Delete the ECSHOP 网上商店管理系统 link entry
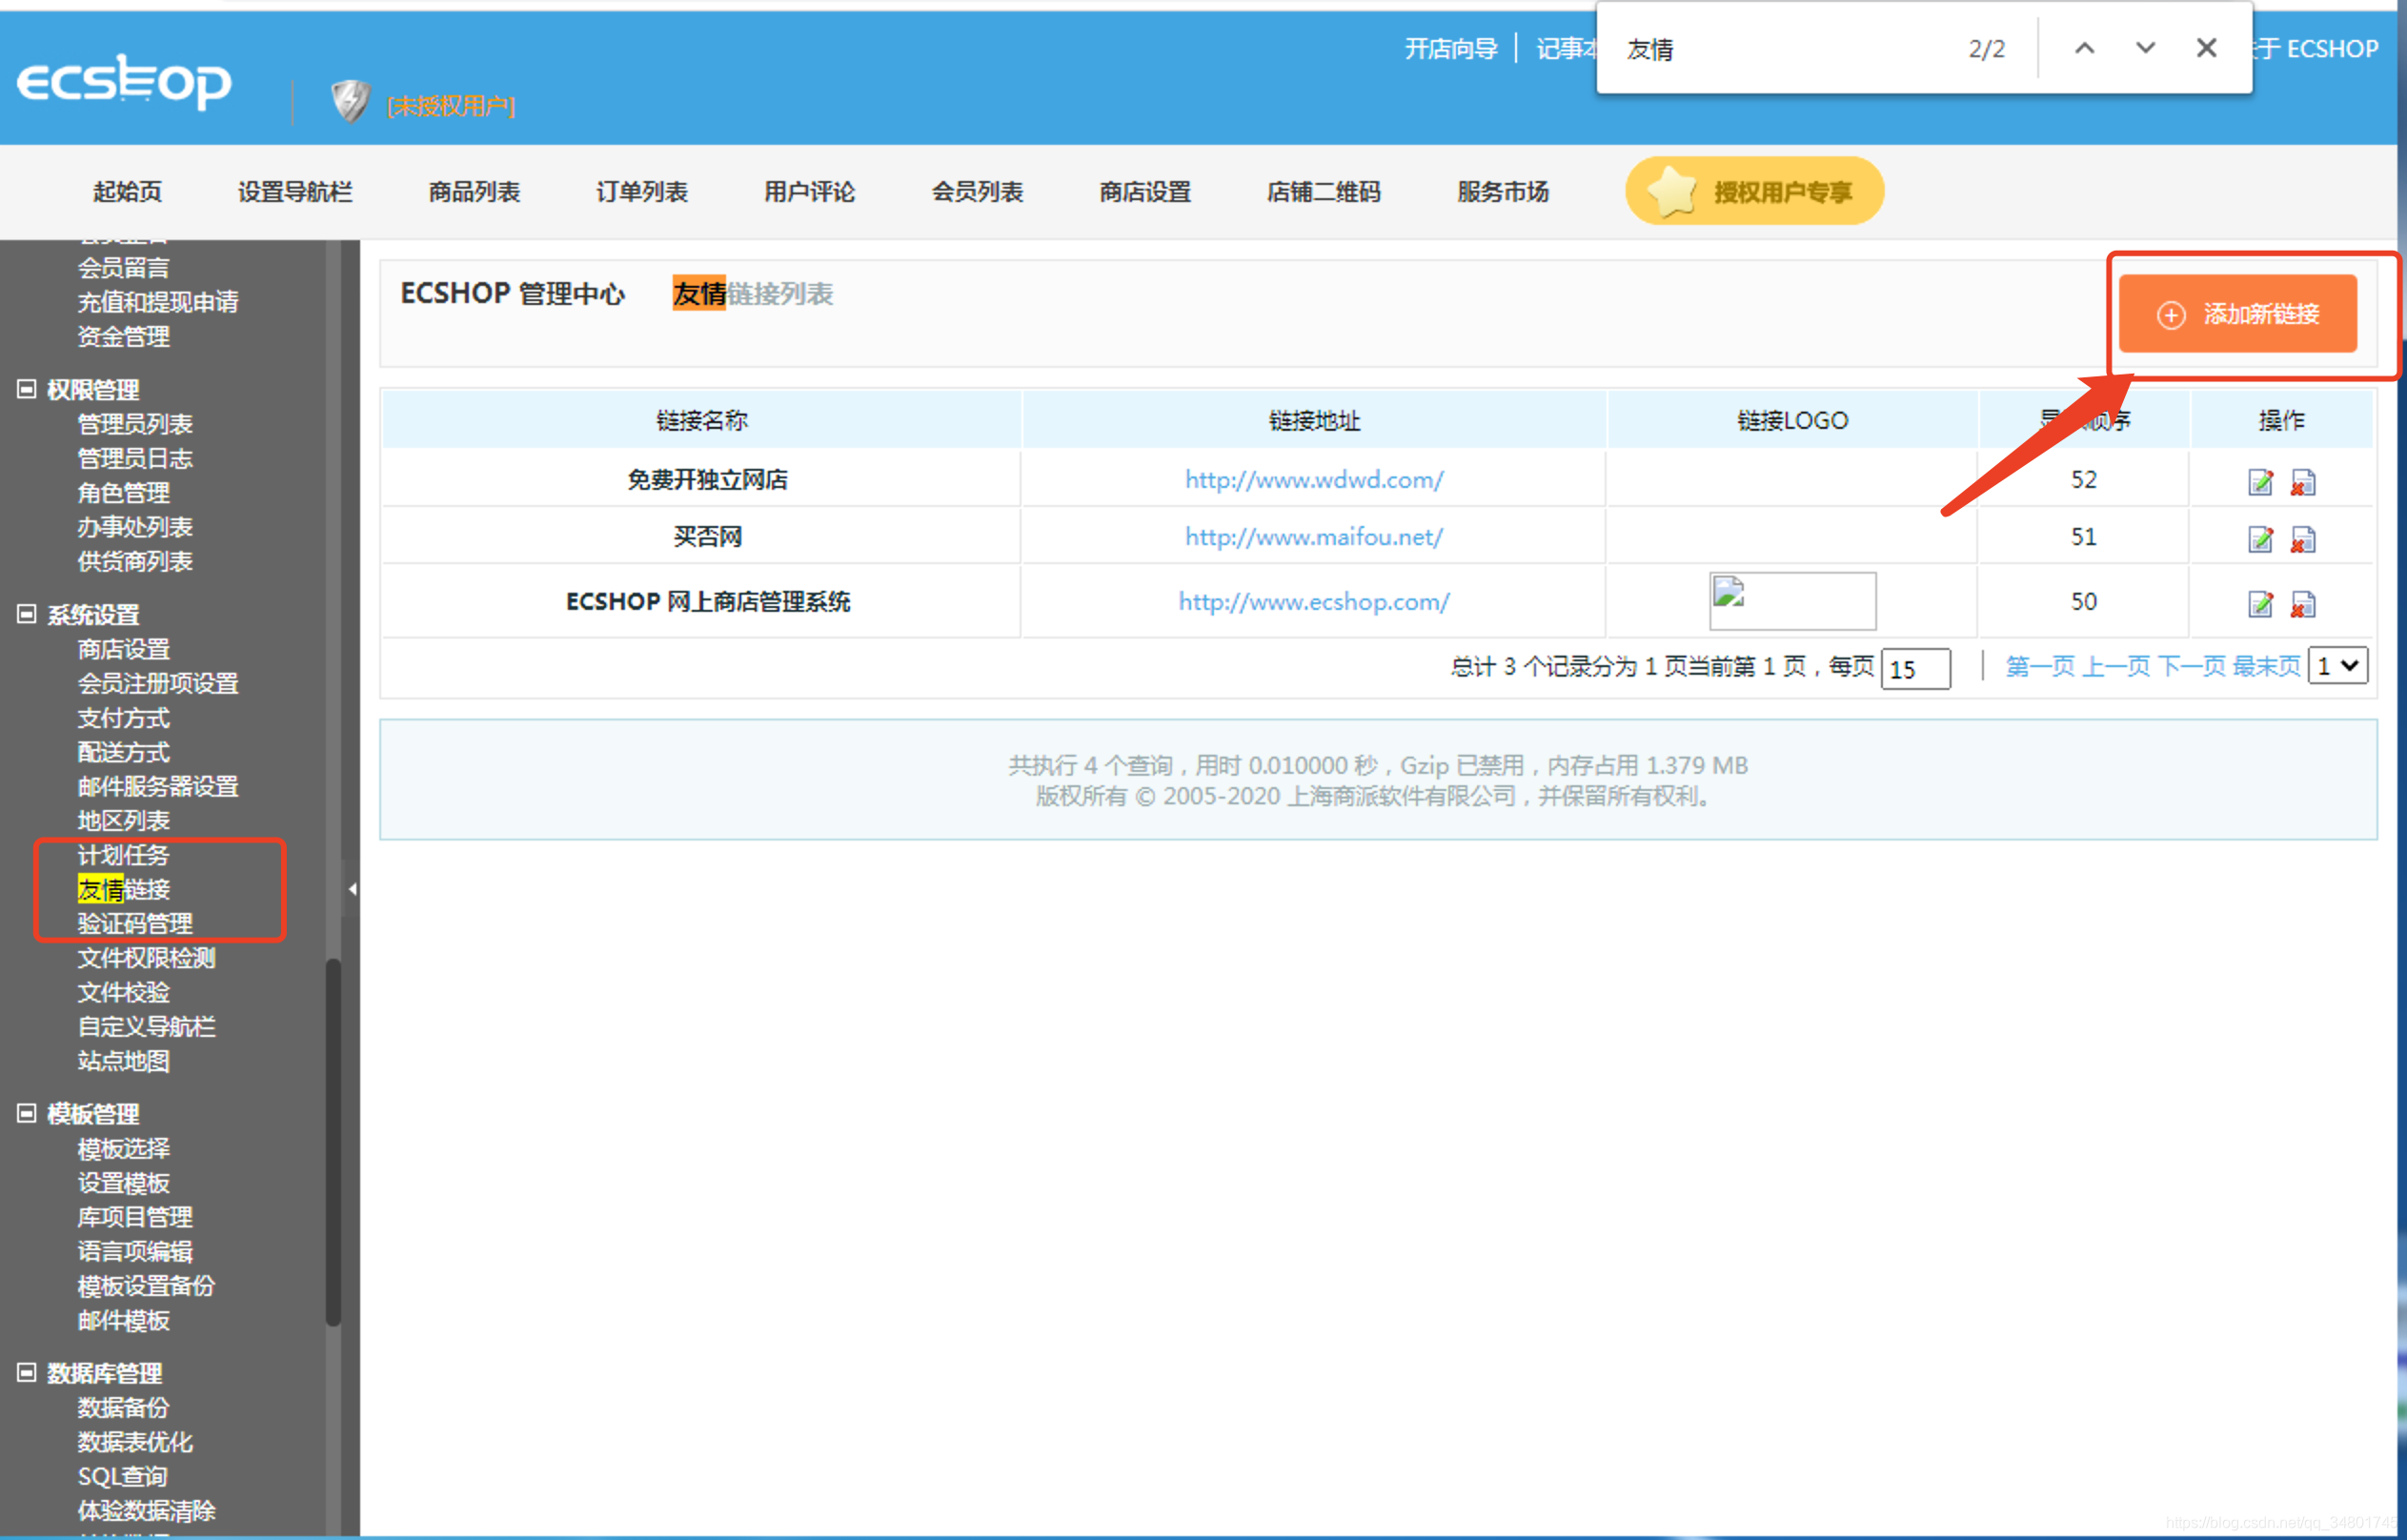 coord(2302,603)
